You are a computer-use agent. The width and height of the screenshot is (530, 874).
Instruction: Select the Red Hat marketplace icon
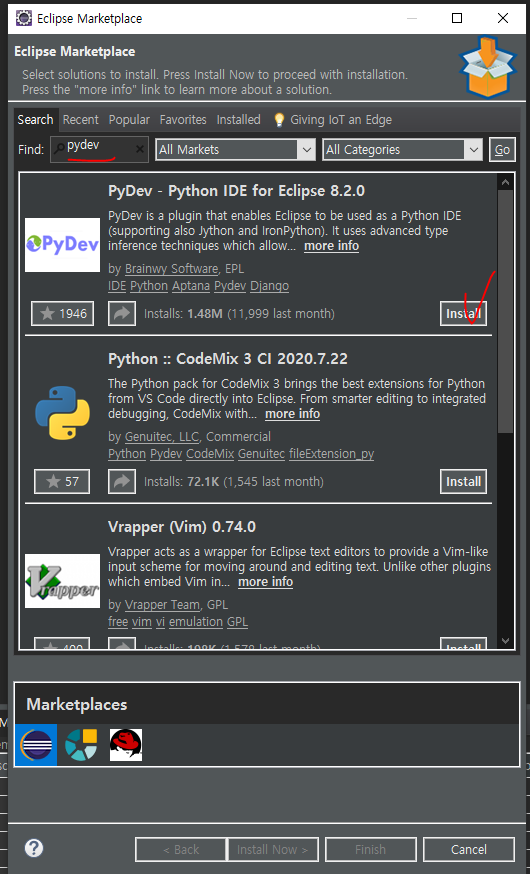(125, 745)
